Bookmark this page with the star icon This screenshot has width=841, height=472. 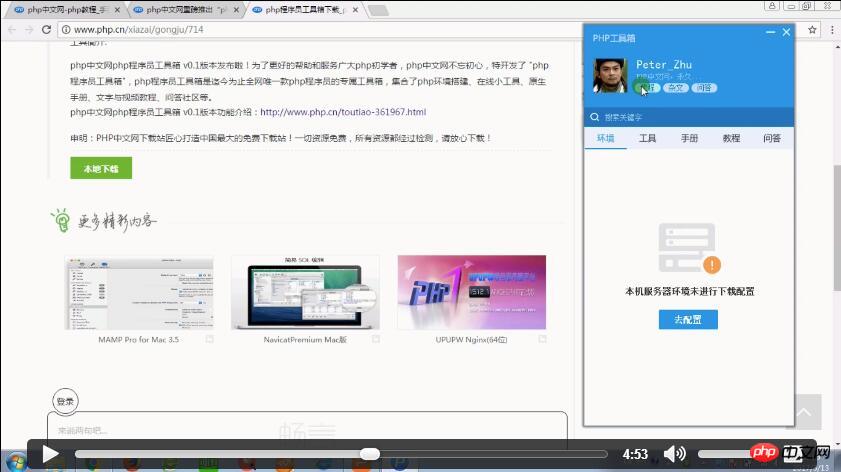tap(812, 30)
